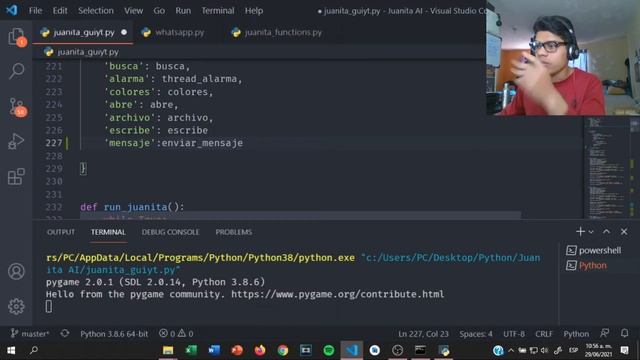
Task: Open the File menu
Action: [36, 11]
